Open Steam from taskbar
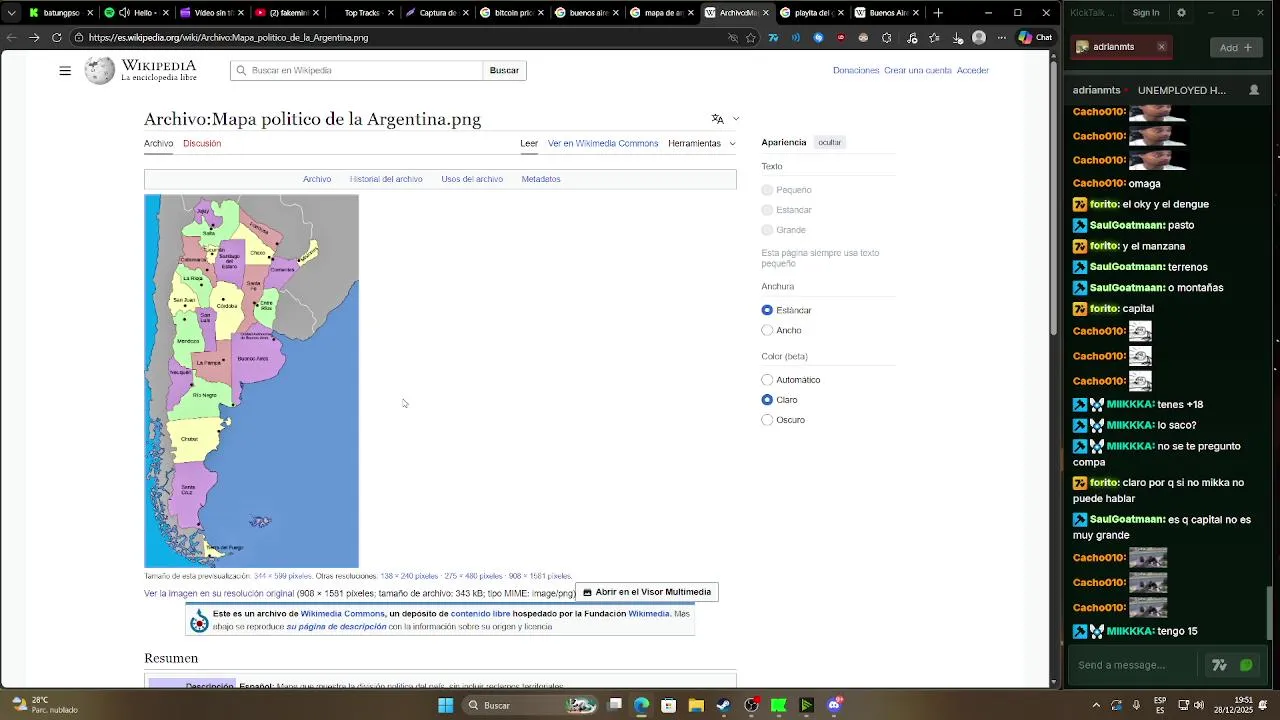1280x720 pixels. (723, 705)
